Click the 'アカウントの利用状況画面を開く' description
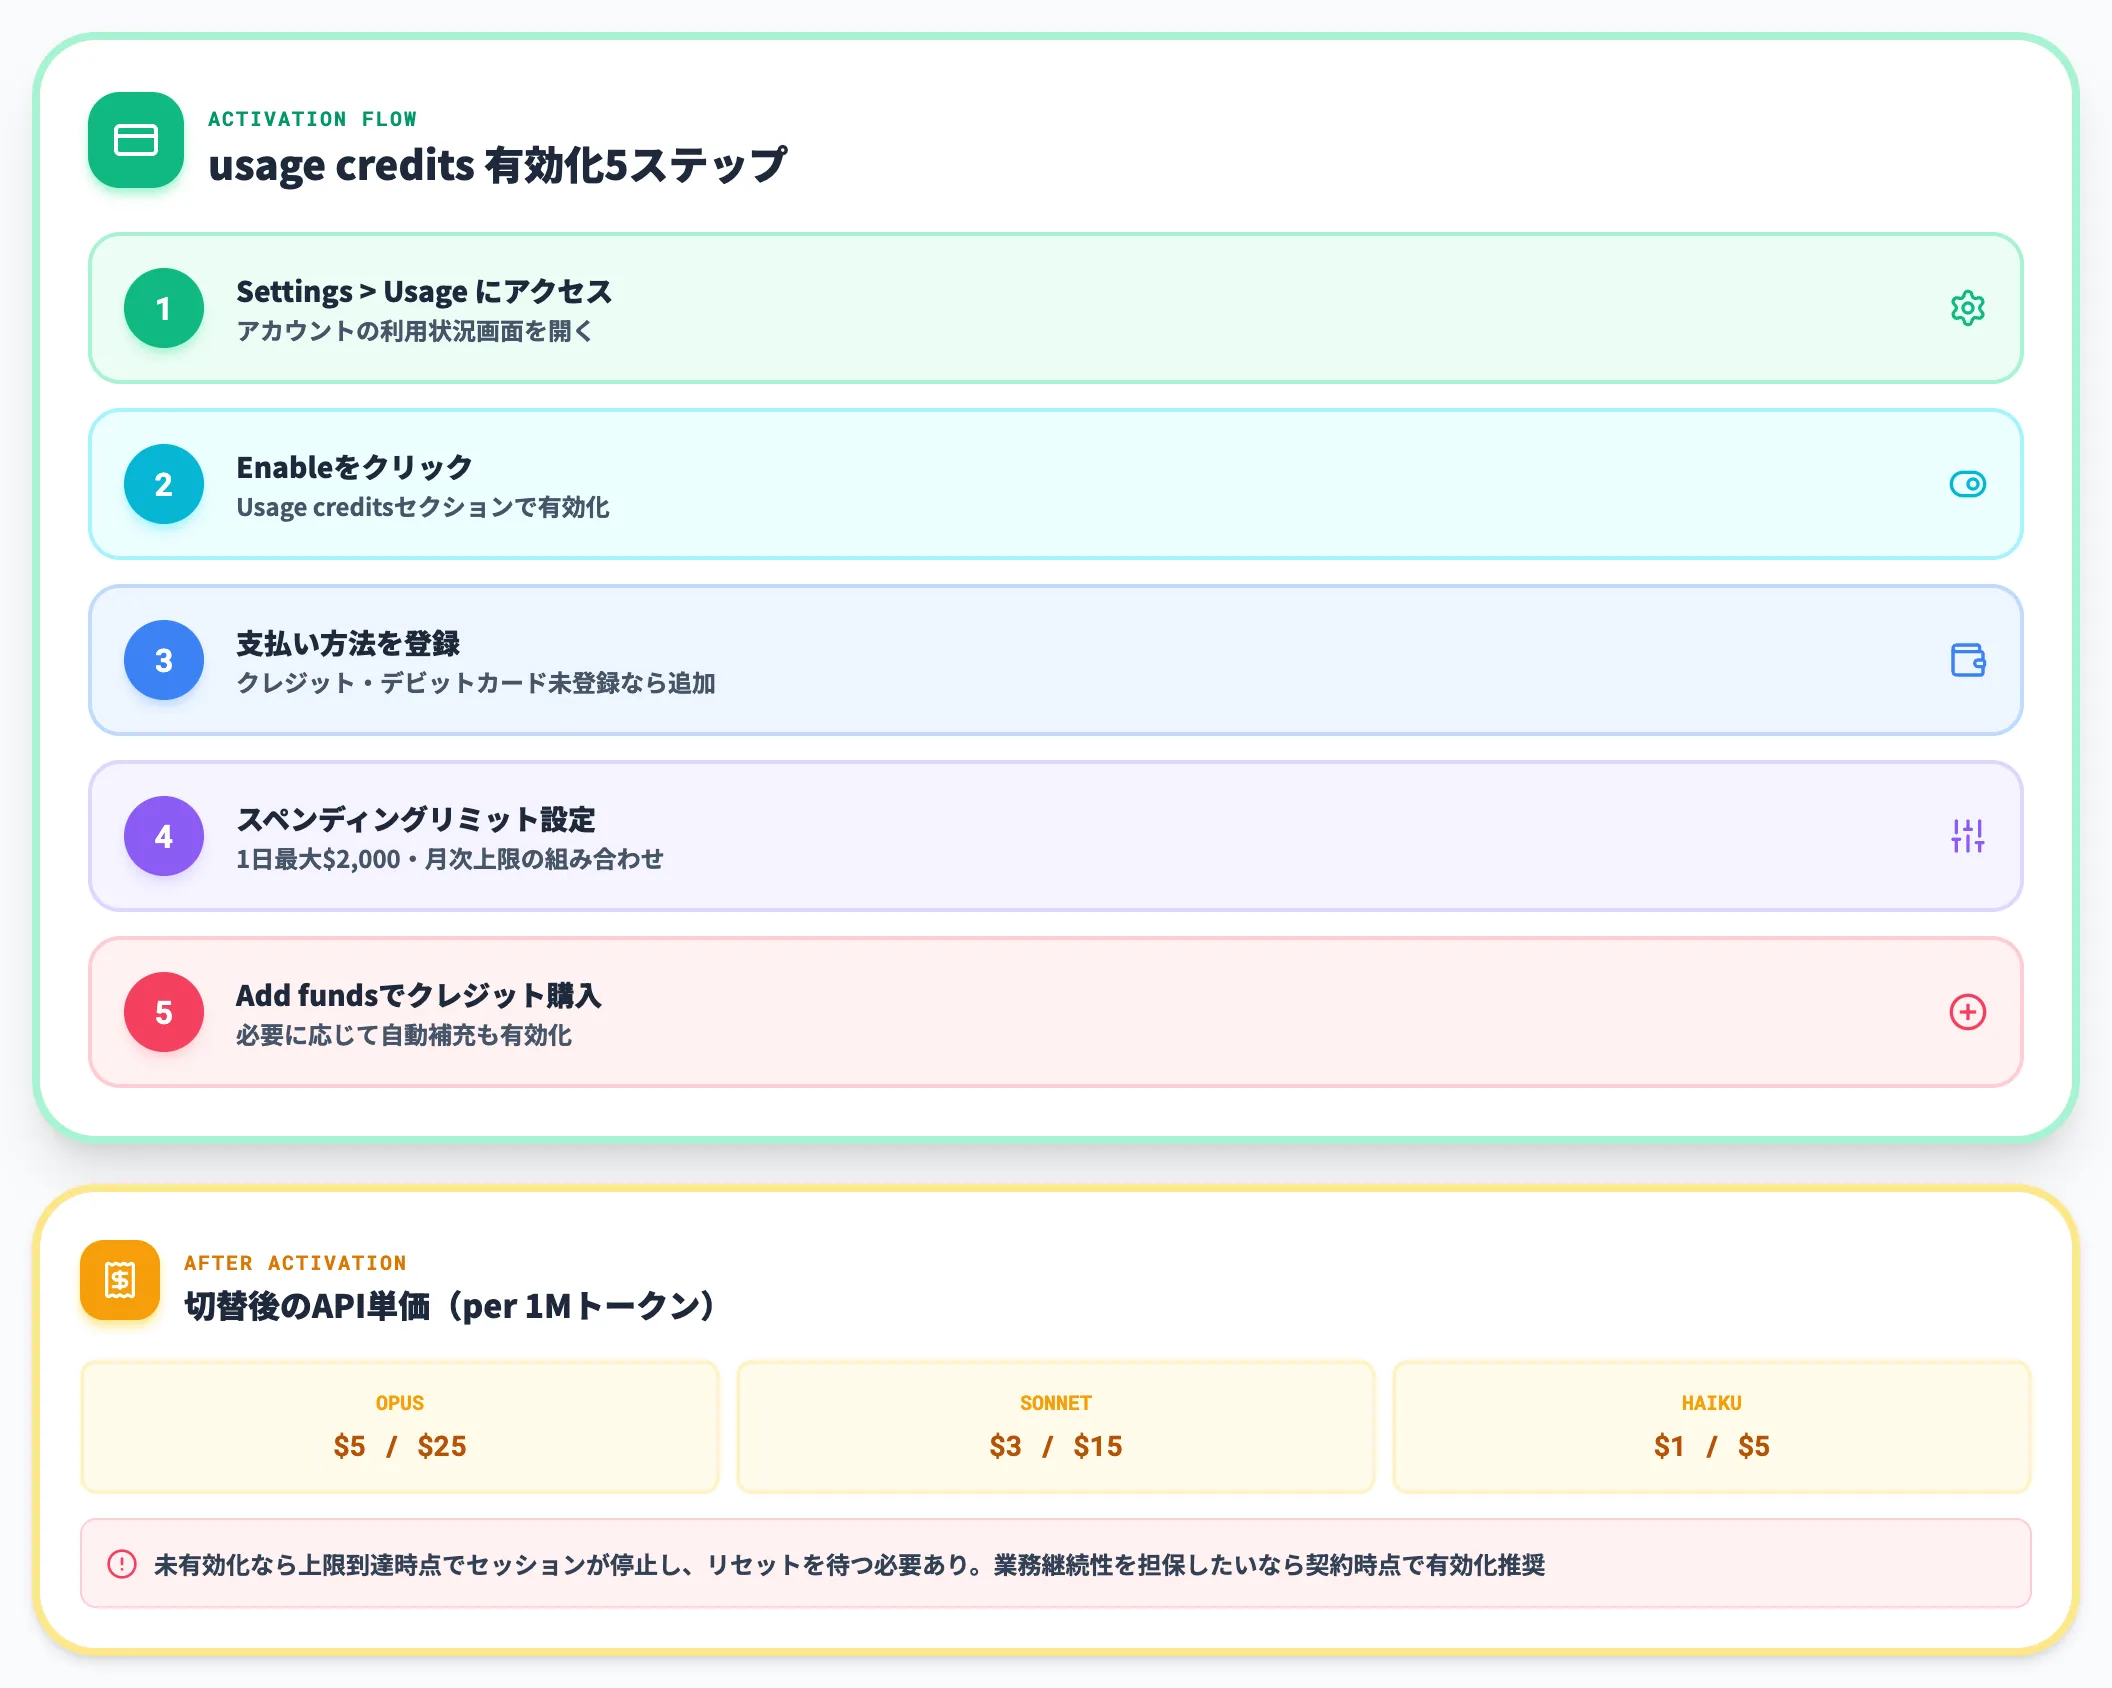The image size is (2112, 1688). point(415,331)
